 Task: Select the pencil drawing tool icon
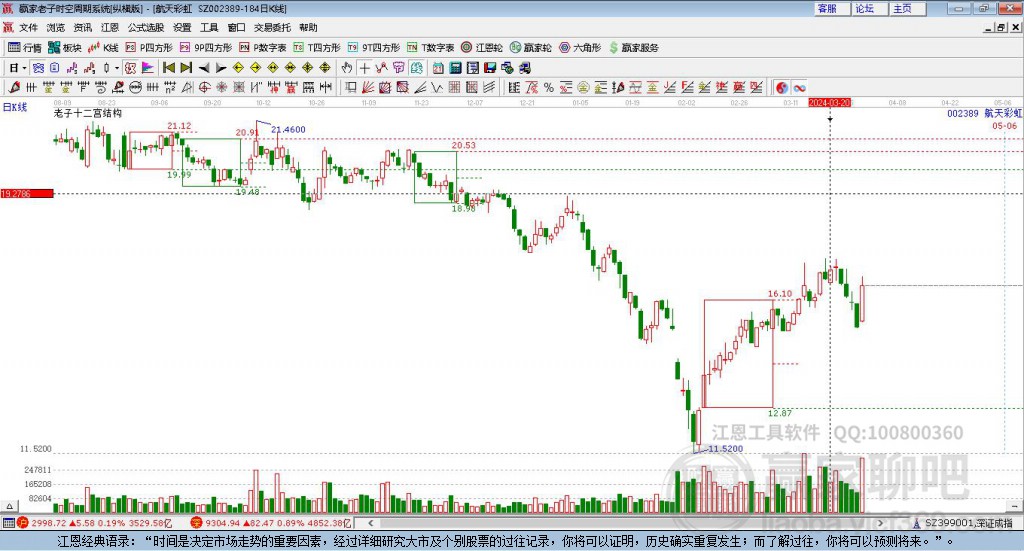(x=14, y=87)
